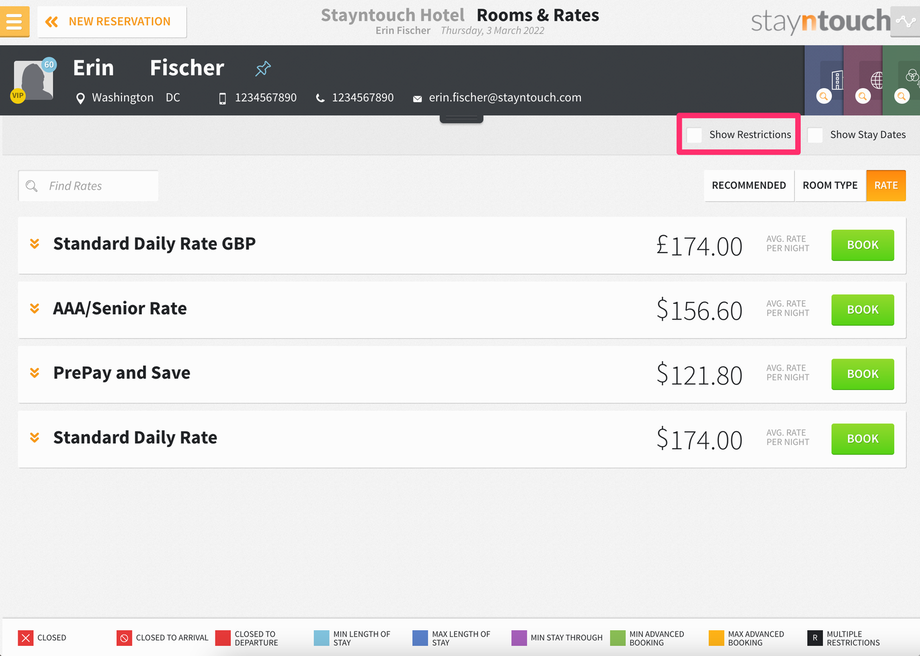Click Min Length of Stay swatch
The height and width of the screenshot is (656, 920).
[322, 638]
